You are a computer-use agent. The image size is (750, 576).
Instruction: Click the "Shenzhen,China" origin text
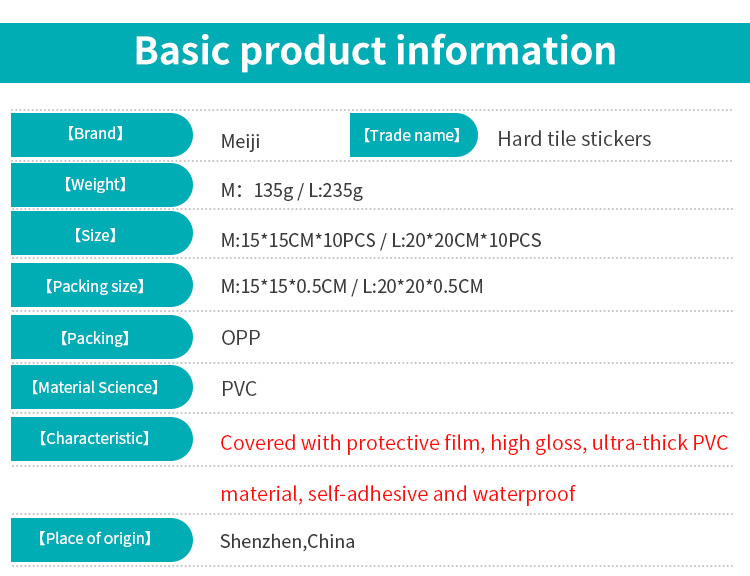(x=287, y=542)
